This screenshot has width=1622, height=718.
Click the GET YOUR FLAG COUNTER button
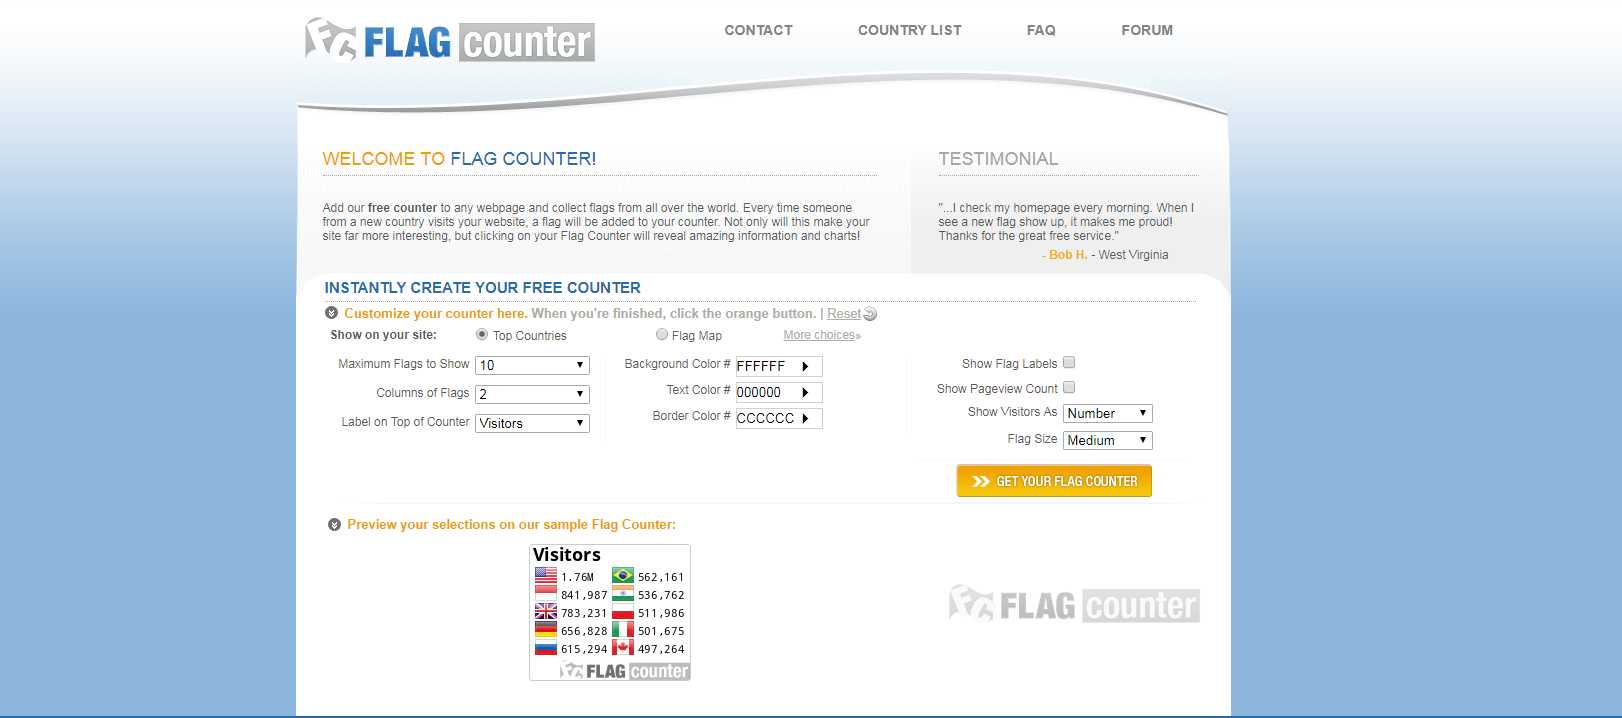1054,481
